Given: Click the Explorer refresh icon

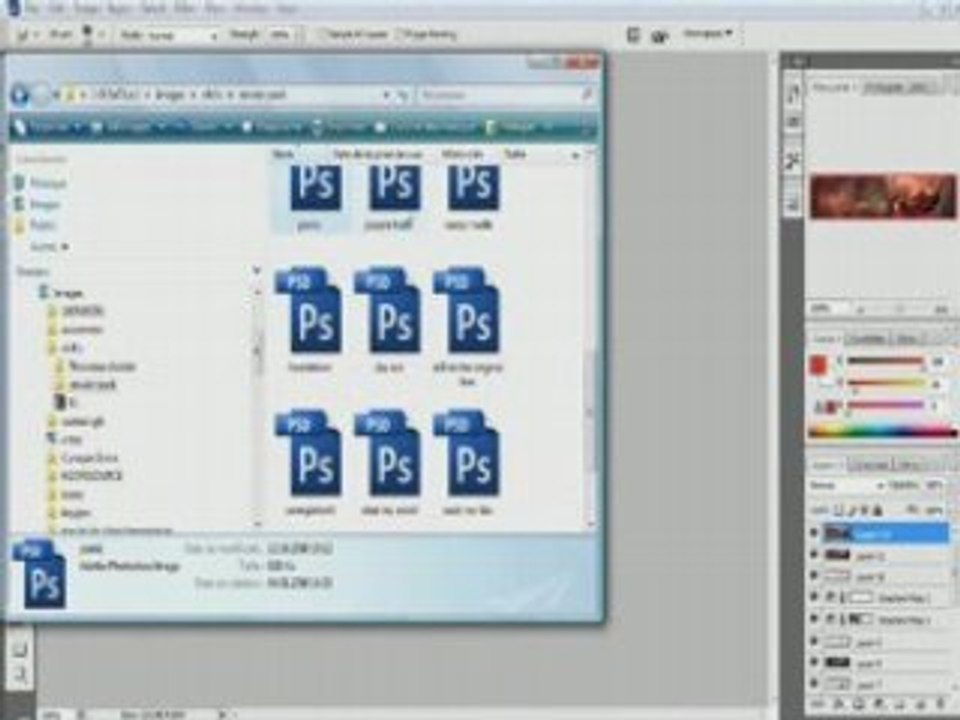Looking at the screenshot, I should (403, 95).
